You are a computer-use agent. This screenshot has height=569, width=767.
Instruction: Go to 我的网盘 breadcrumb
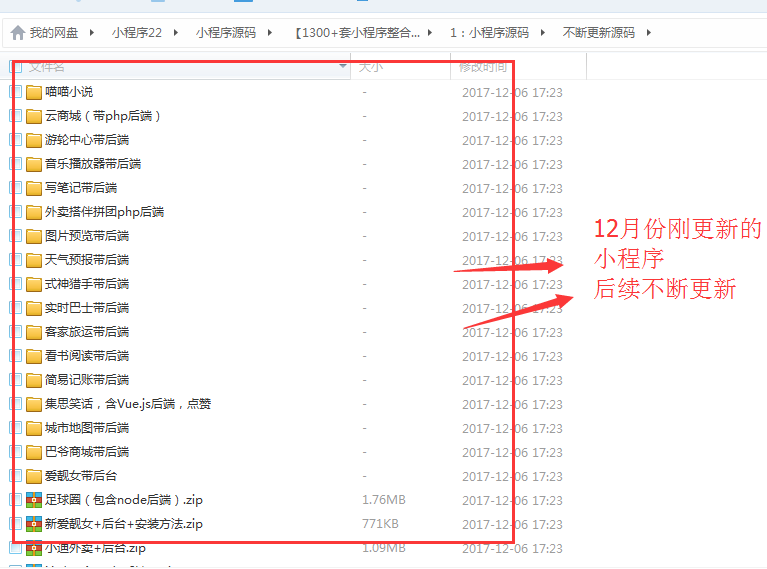point(54,33)
